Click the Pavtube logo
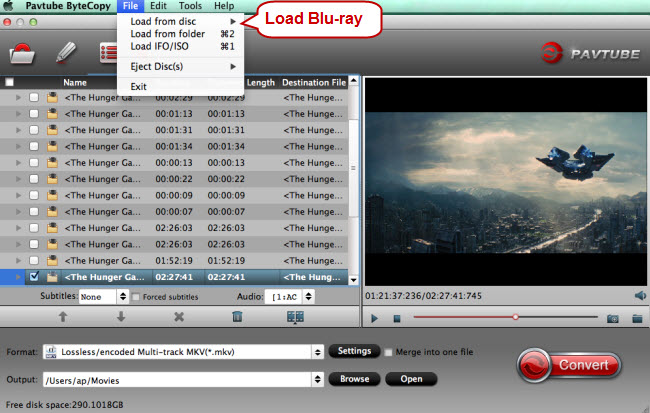Viewport: 650px width, 413px height. 590,53
